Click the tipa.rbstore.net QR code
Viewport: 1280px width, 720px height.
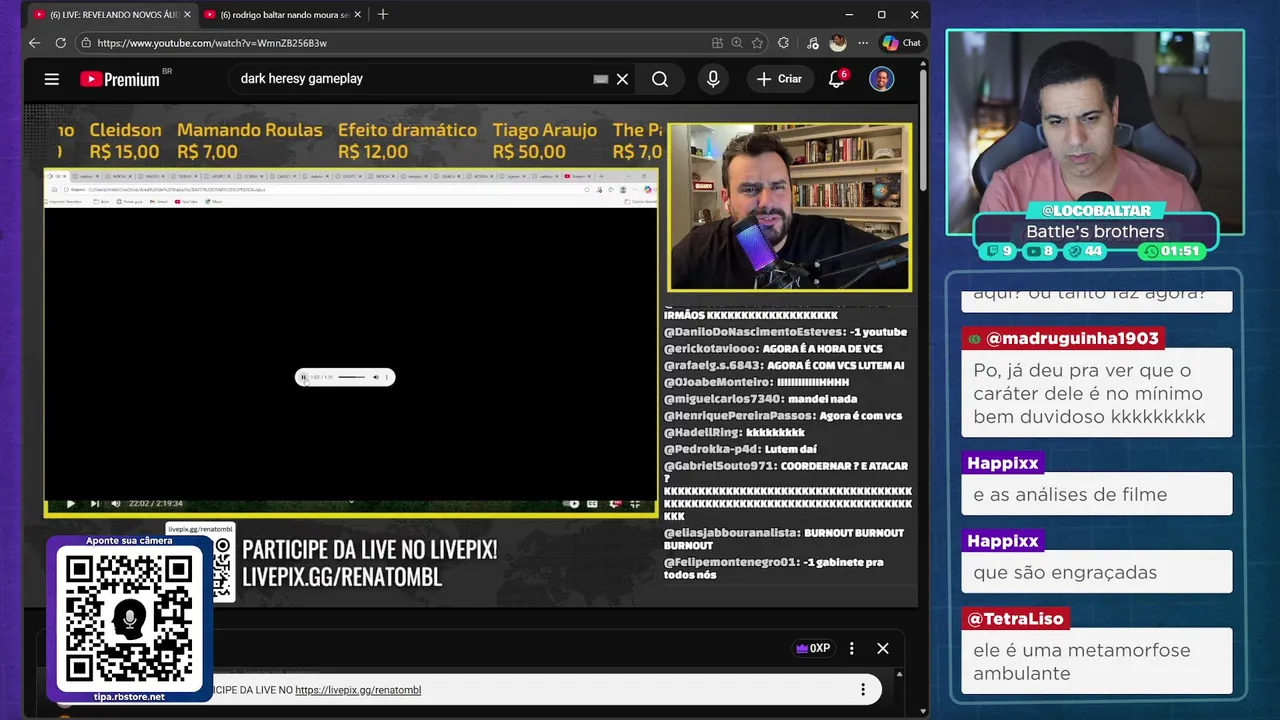[x=129, y=620]
